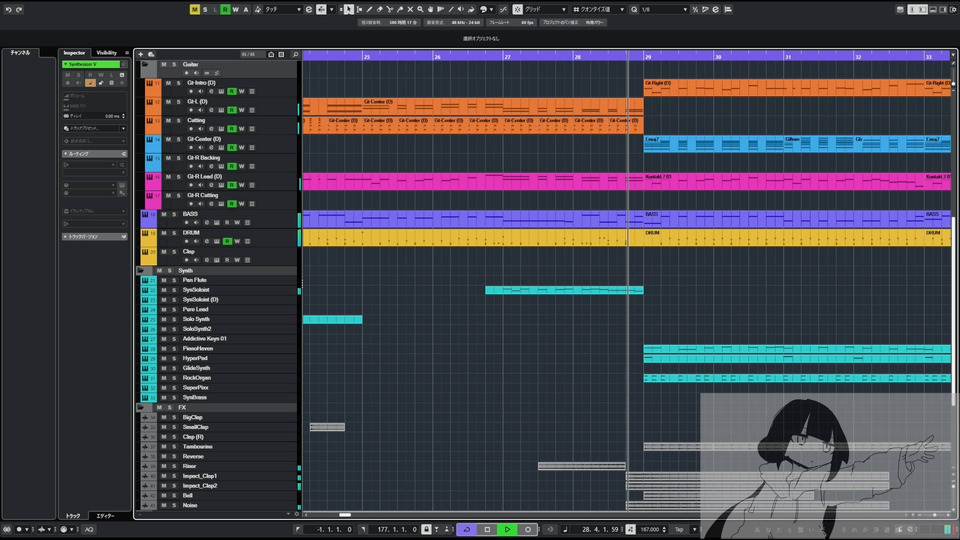Click the tempo value 167.000 field
This screenshot has height=540, width=960.
point(651,529)
